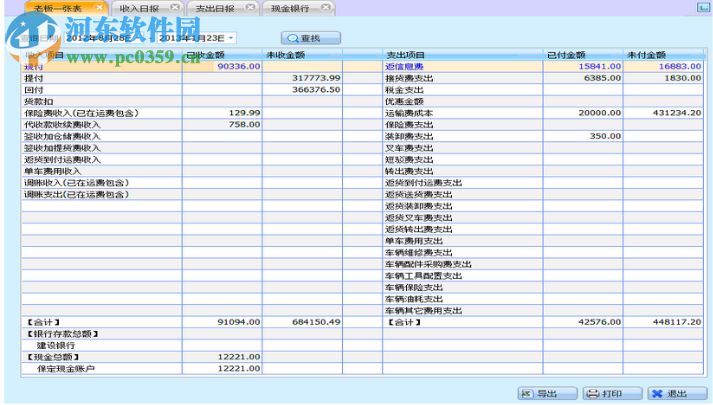713x405 pixels.
Task: Click the 448117.20 total cell
Action: (663, 322)
